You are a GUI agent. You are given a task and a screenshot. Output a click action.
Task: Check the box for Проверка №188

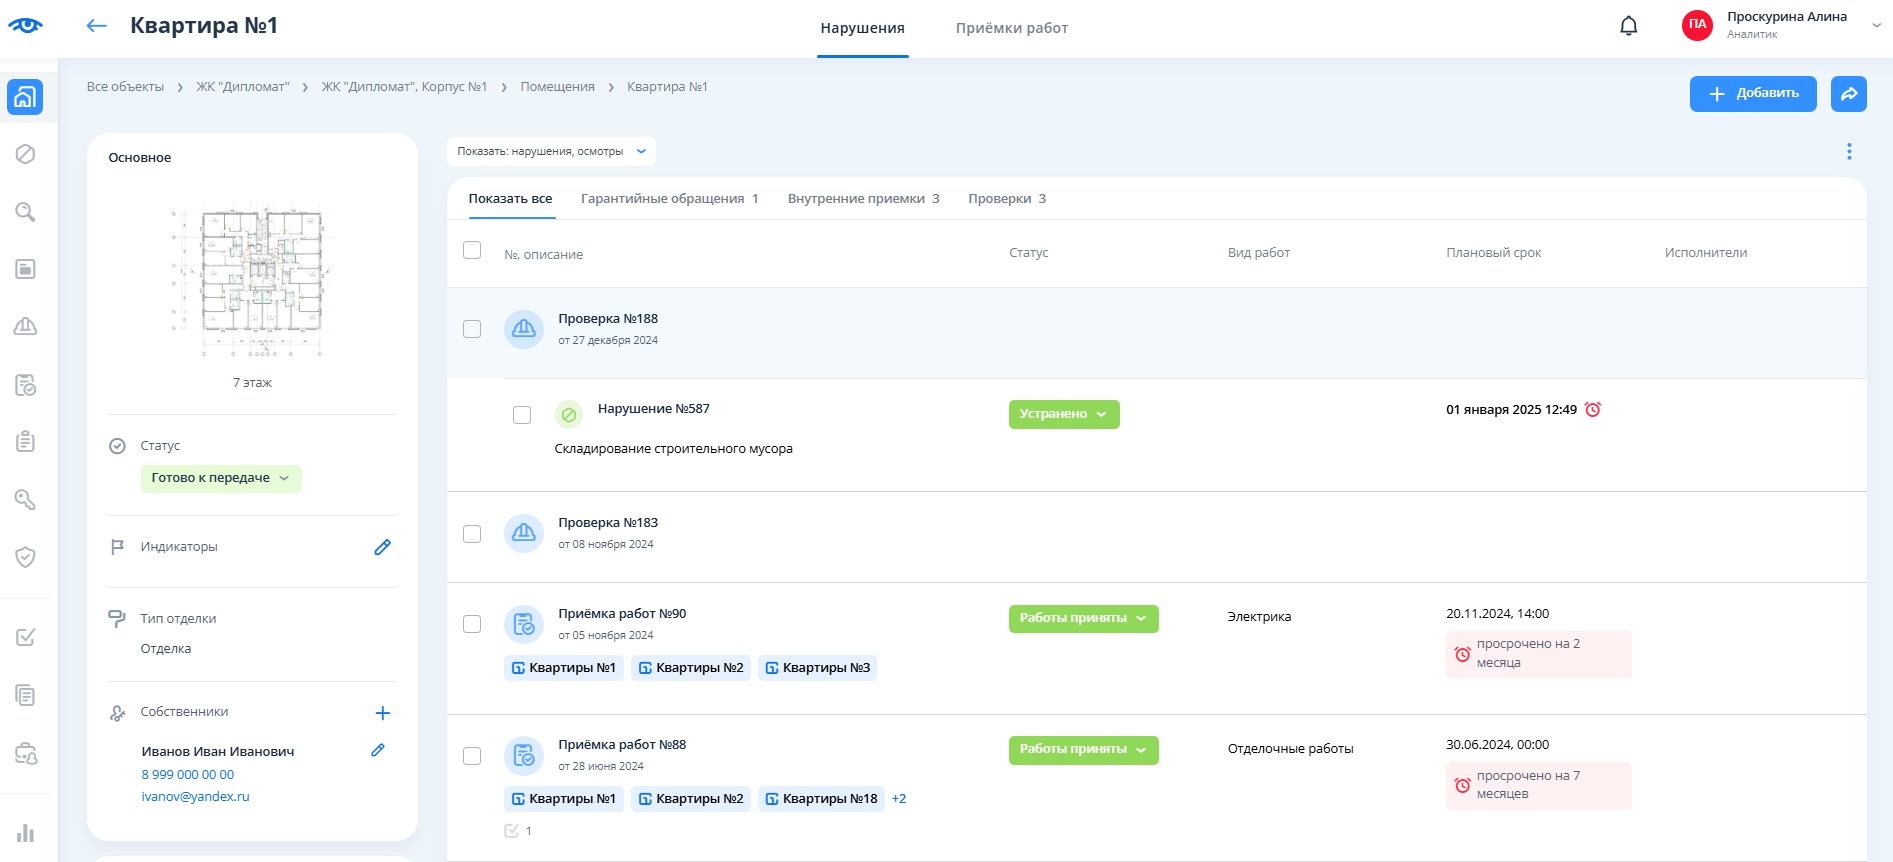tap(472, 329)
